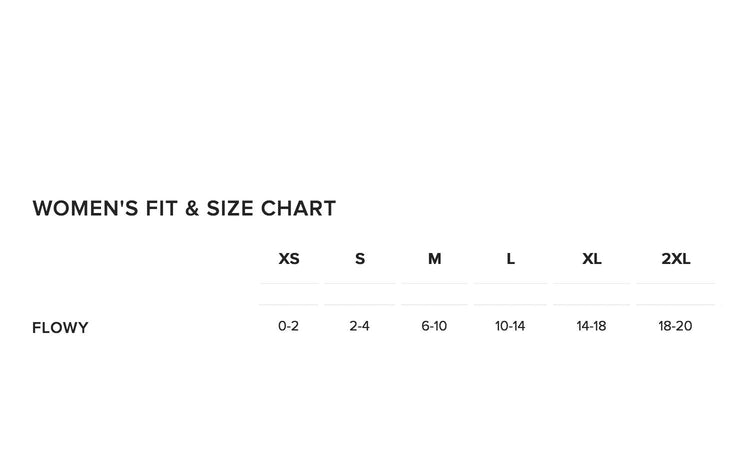Click the FLOWY row label

coord(60,328)
